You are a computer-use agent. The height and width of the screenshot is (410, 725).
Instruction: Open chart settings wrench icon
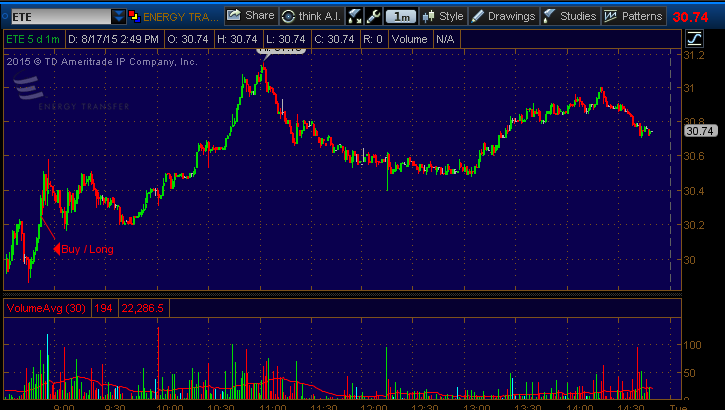(373, 16)
